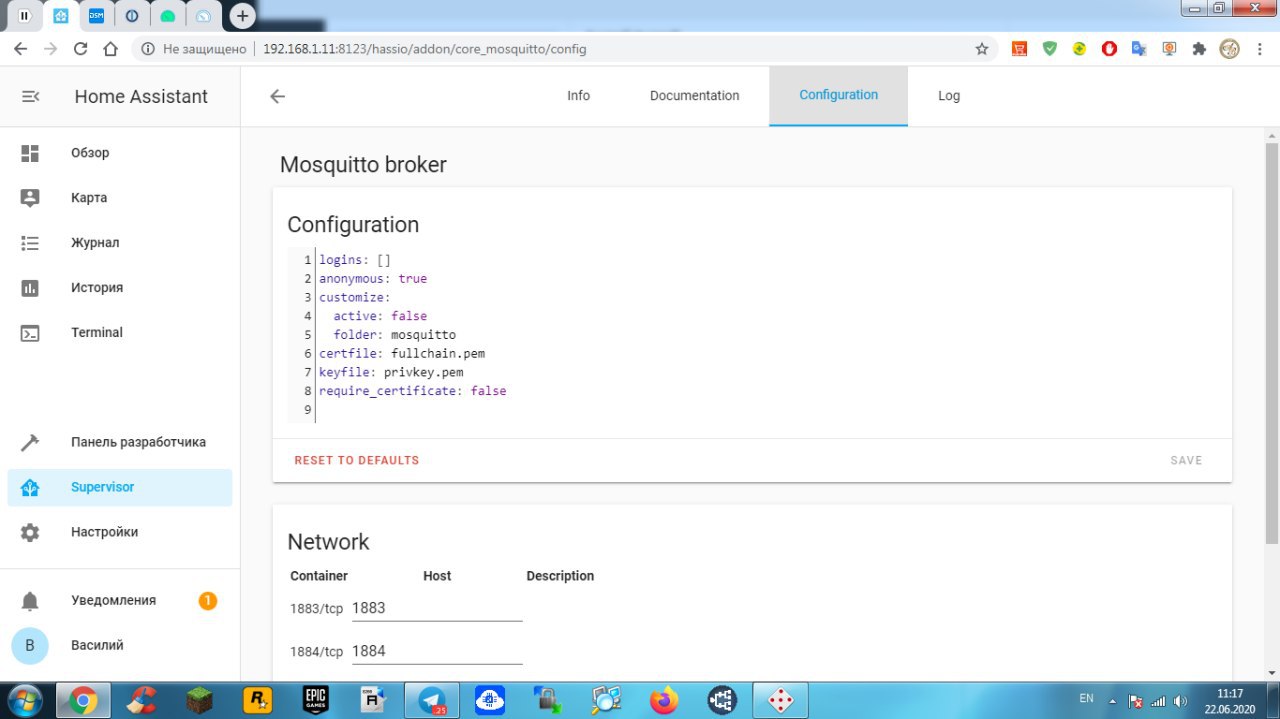Open the green shield AdGuard extension
The height and width of the screenshot is (719, 1280).
[x=1049, y=48]
